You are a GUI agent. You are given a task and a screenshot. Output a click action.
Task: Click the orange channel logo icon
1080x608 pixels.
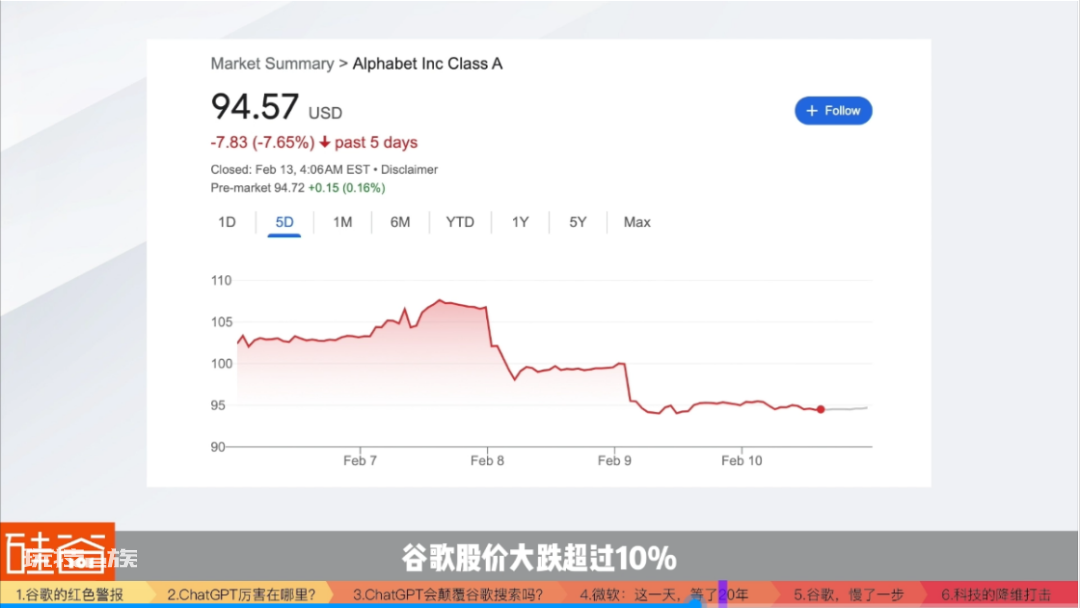click(x=58, y=552)
